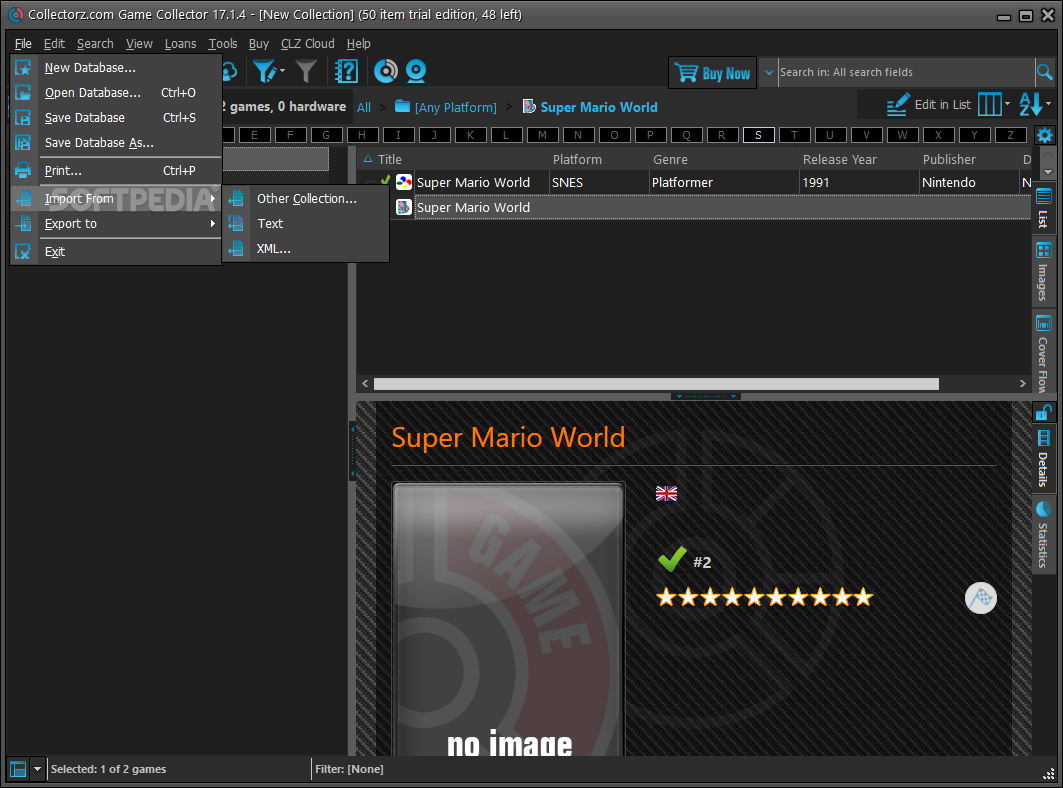Click the disc barcode scanner toolbar icon
The image size is (1063, 788).
tap(386, 71)
